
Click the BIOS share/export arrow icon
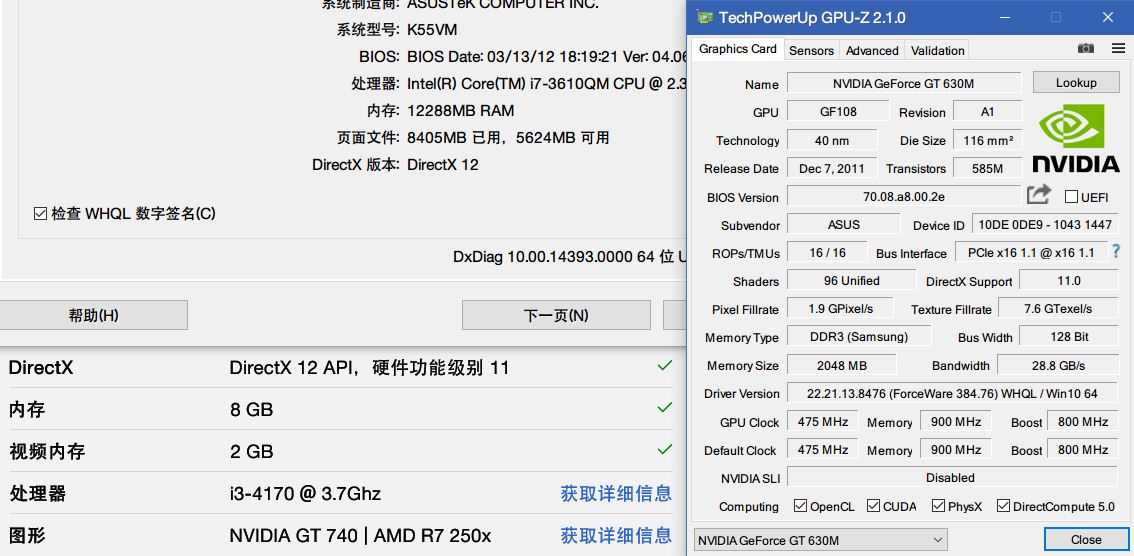tap(1039, 194)
